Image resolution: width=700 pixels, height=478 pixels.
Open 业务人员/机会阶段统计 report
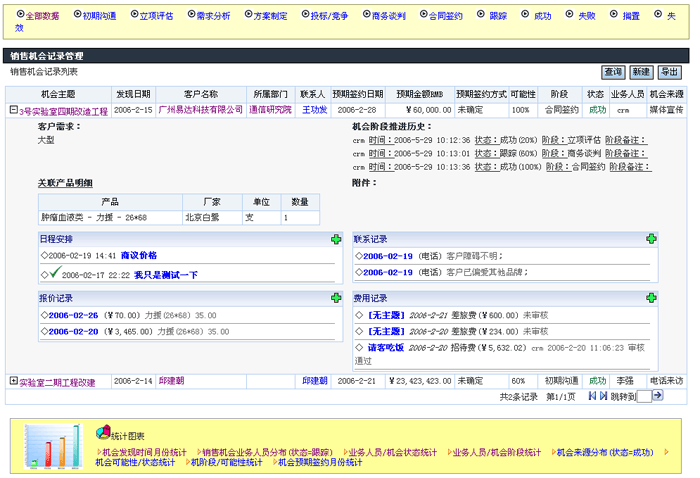pos(497,453)
